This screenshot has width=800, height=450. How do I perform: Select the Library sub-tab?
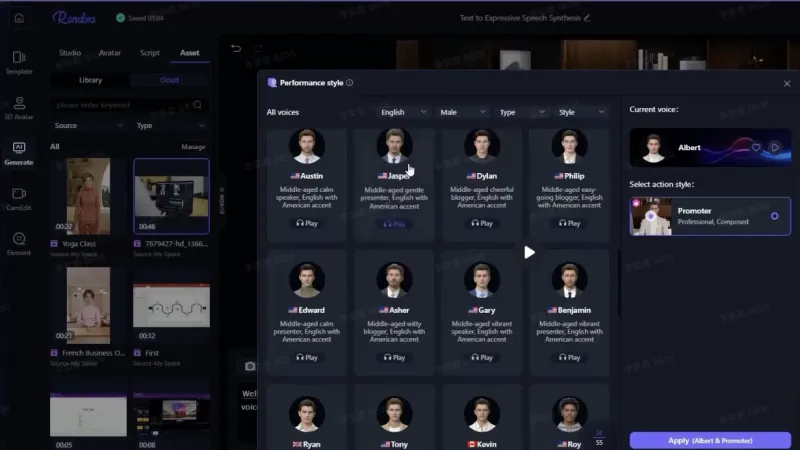click(90, 80)
